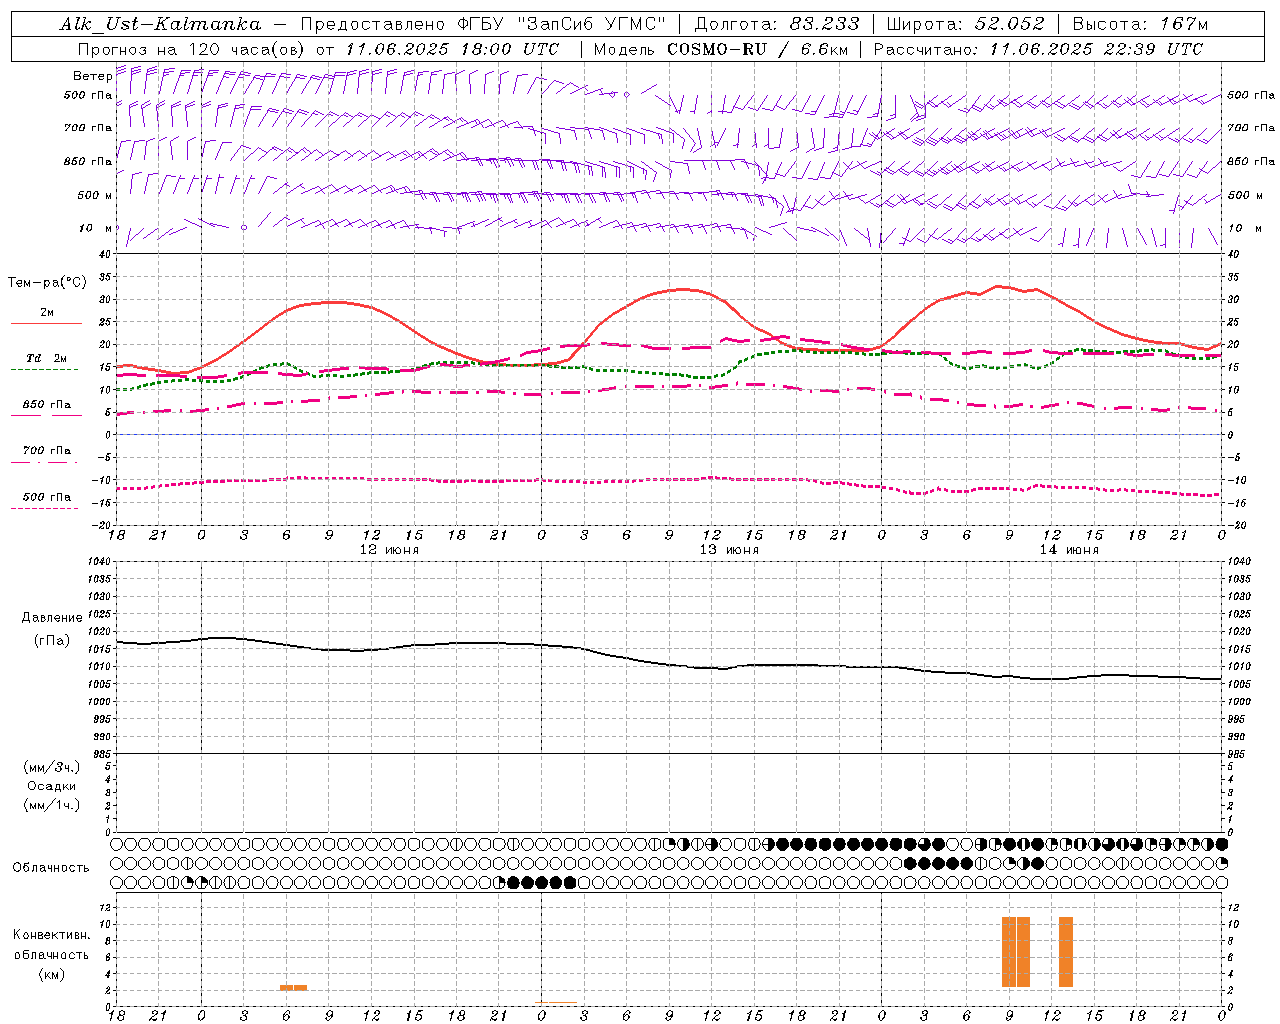Click the 'Тем-ра(°C)' temperature panel label

47,283
